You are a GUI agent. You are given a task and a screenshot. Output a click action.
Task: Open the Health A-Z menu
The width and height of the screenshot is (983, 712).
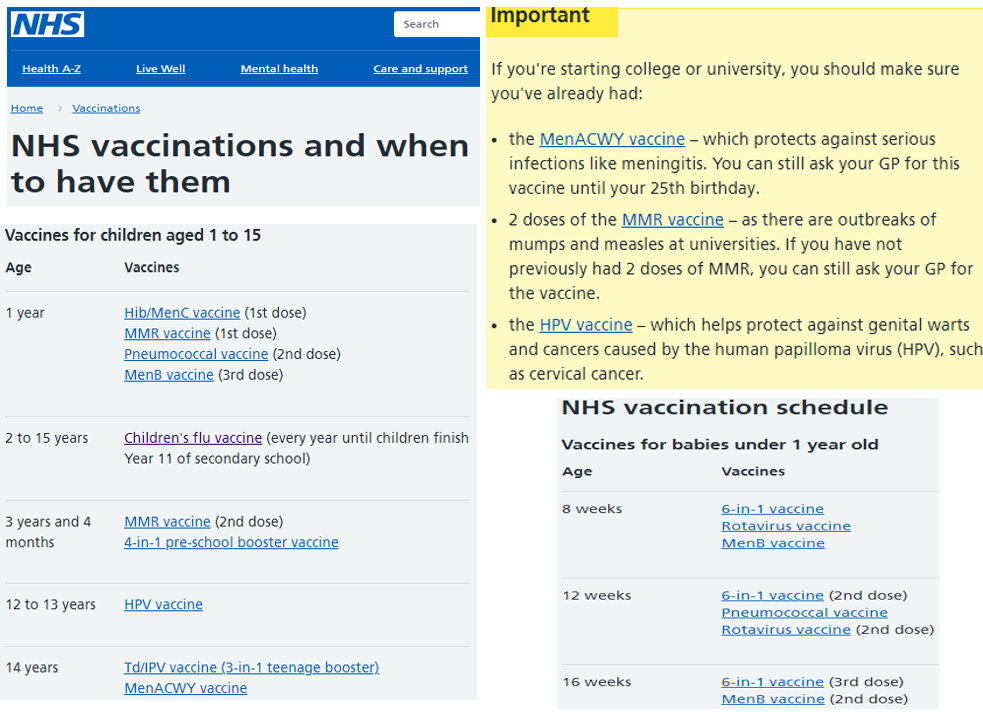[x=51, y=69]
